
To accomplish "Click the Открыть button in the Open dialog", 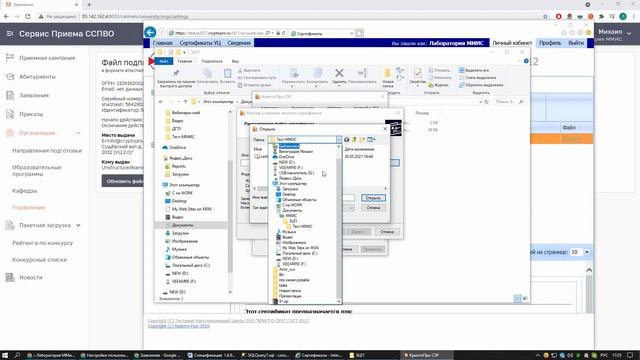I will (373, 198).
